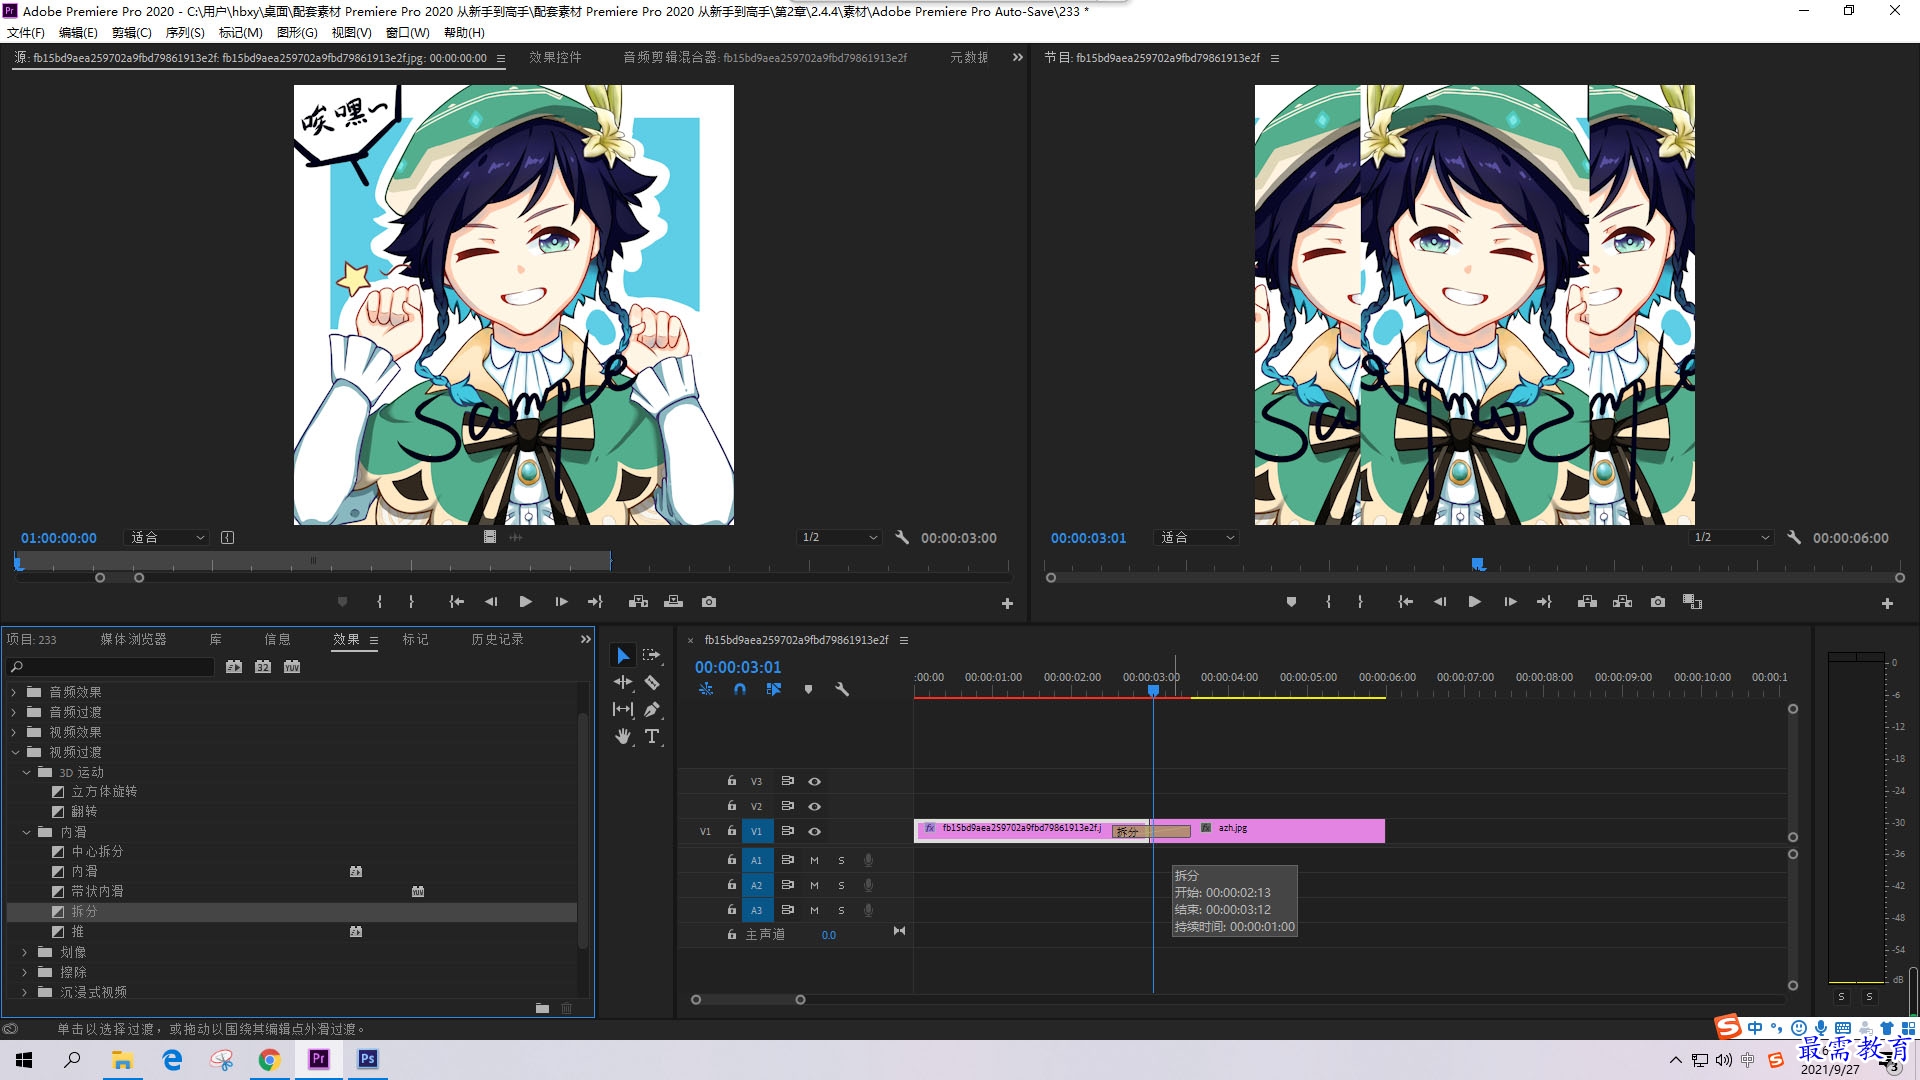This screenshot has width=1920, height=1080.
Task: Select the Selection arrow tool
Action: [623, 656]
